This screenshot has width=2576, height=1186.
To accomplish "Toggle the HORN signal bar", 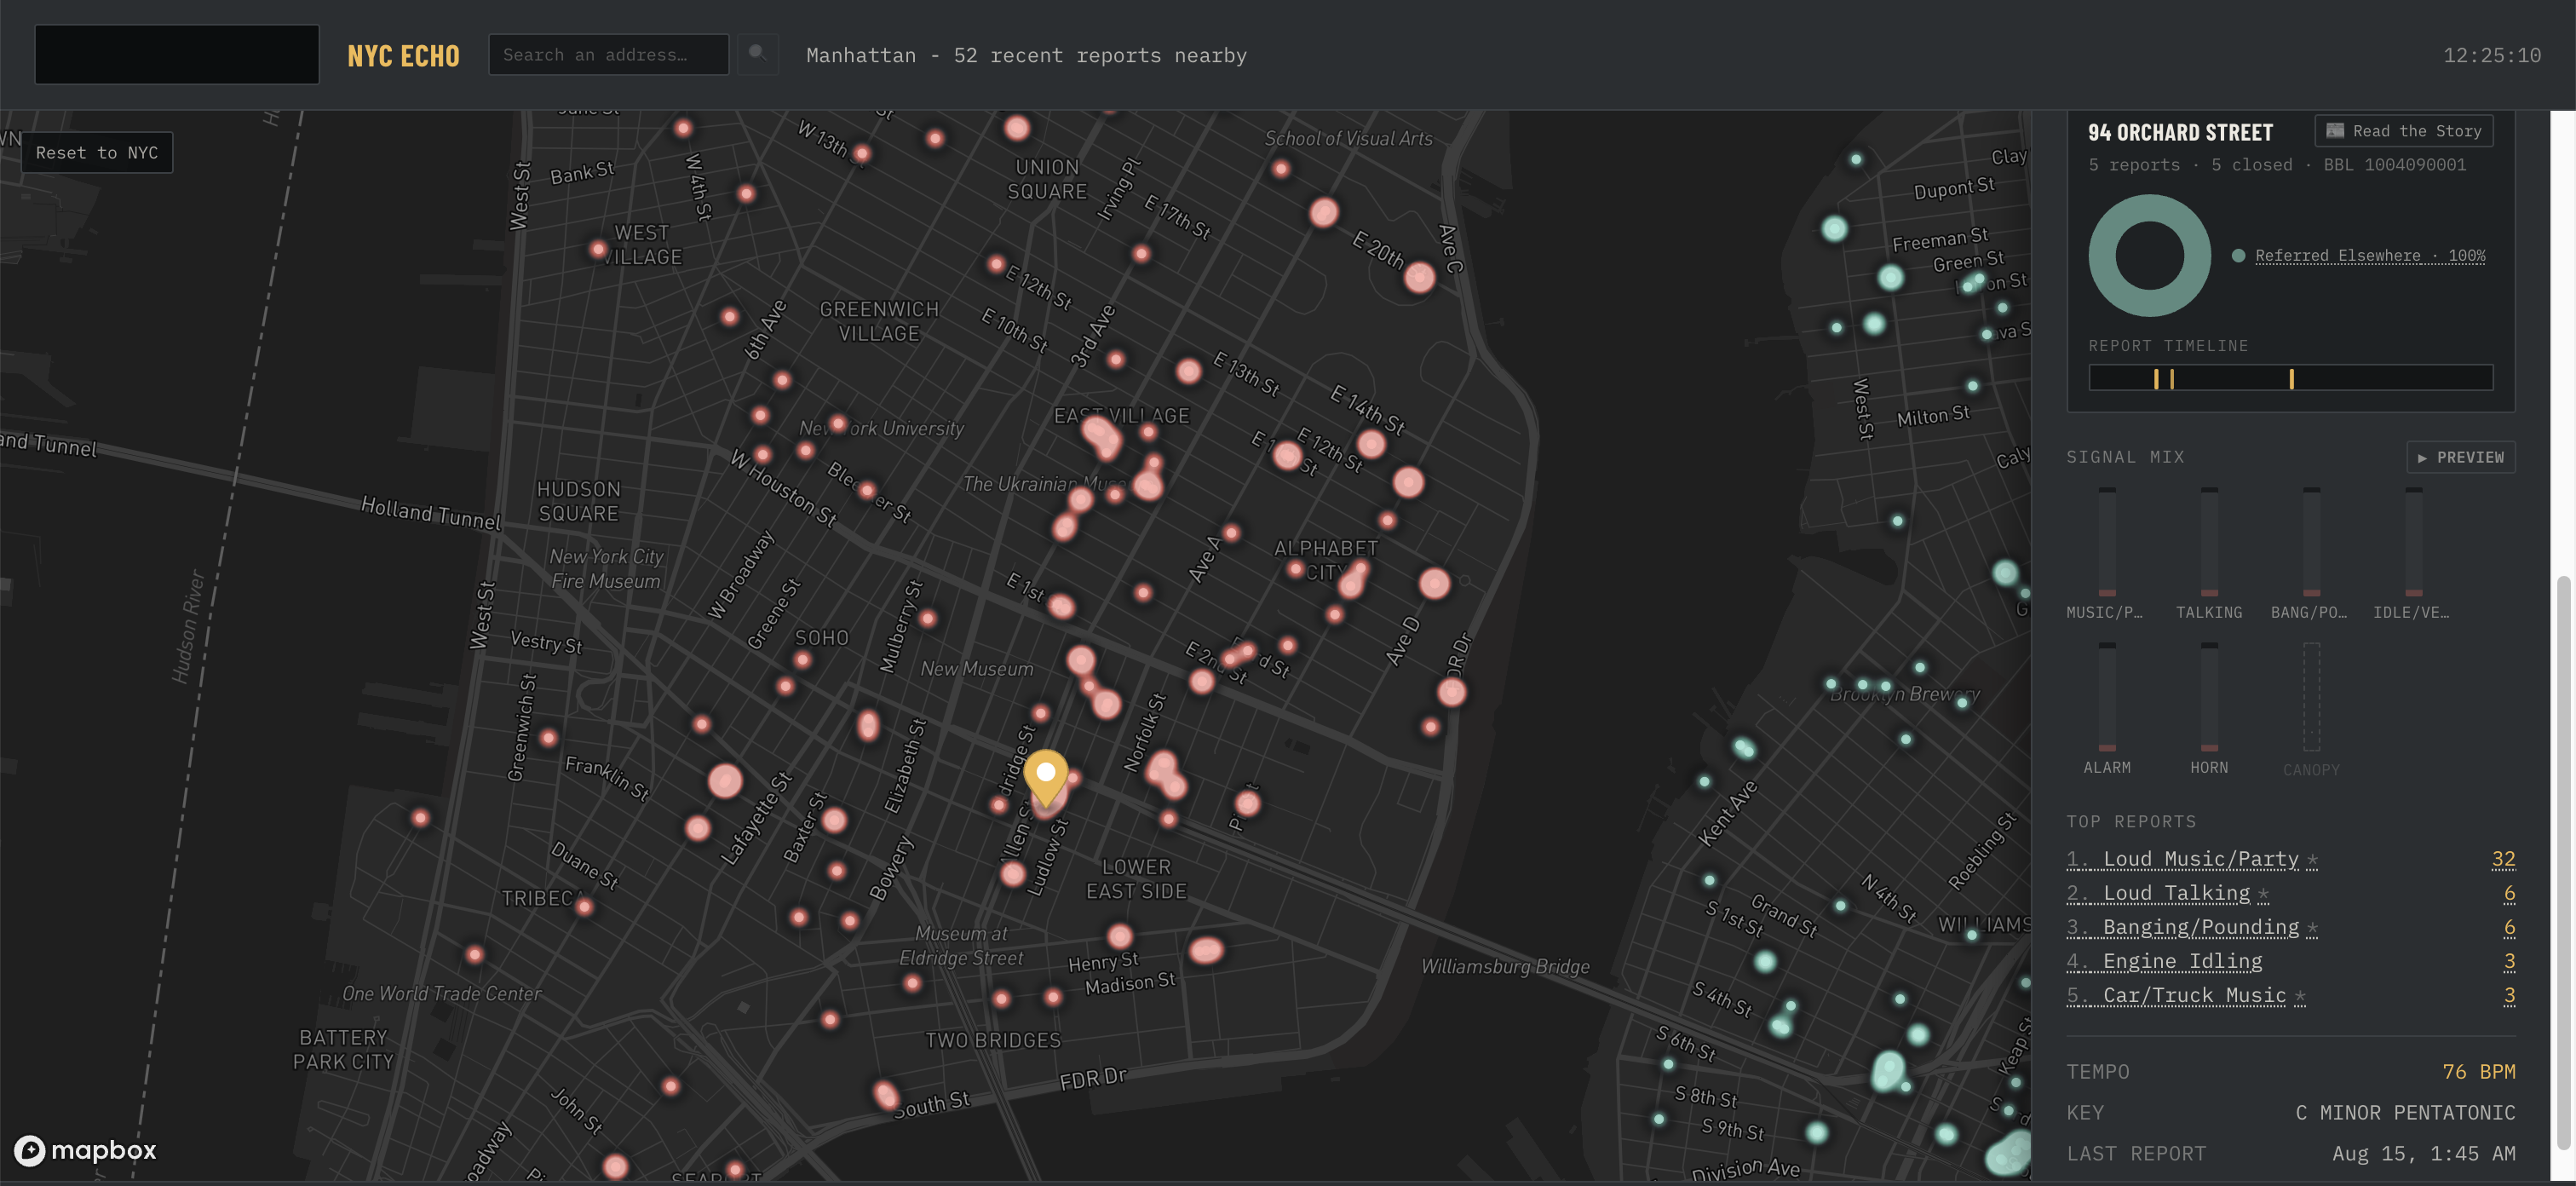I will (2209, 697).
